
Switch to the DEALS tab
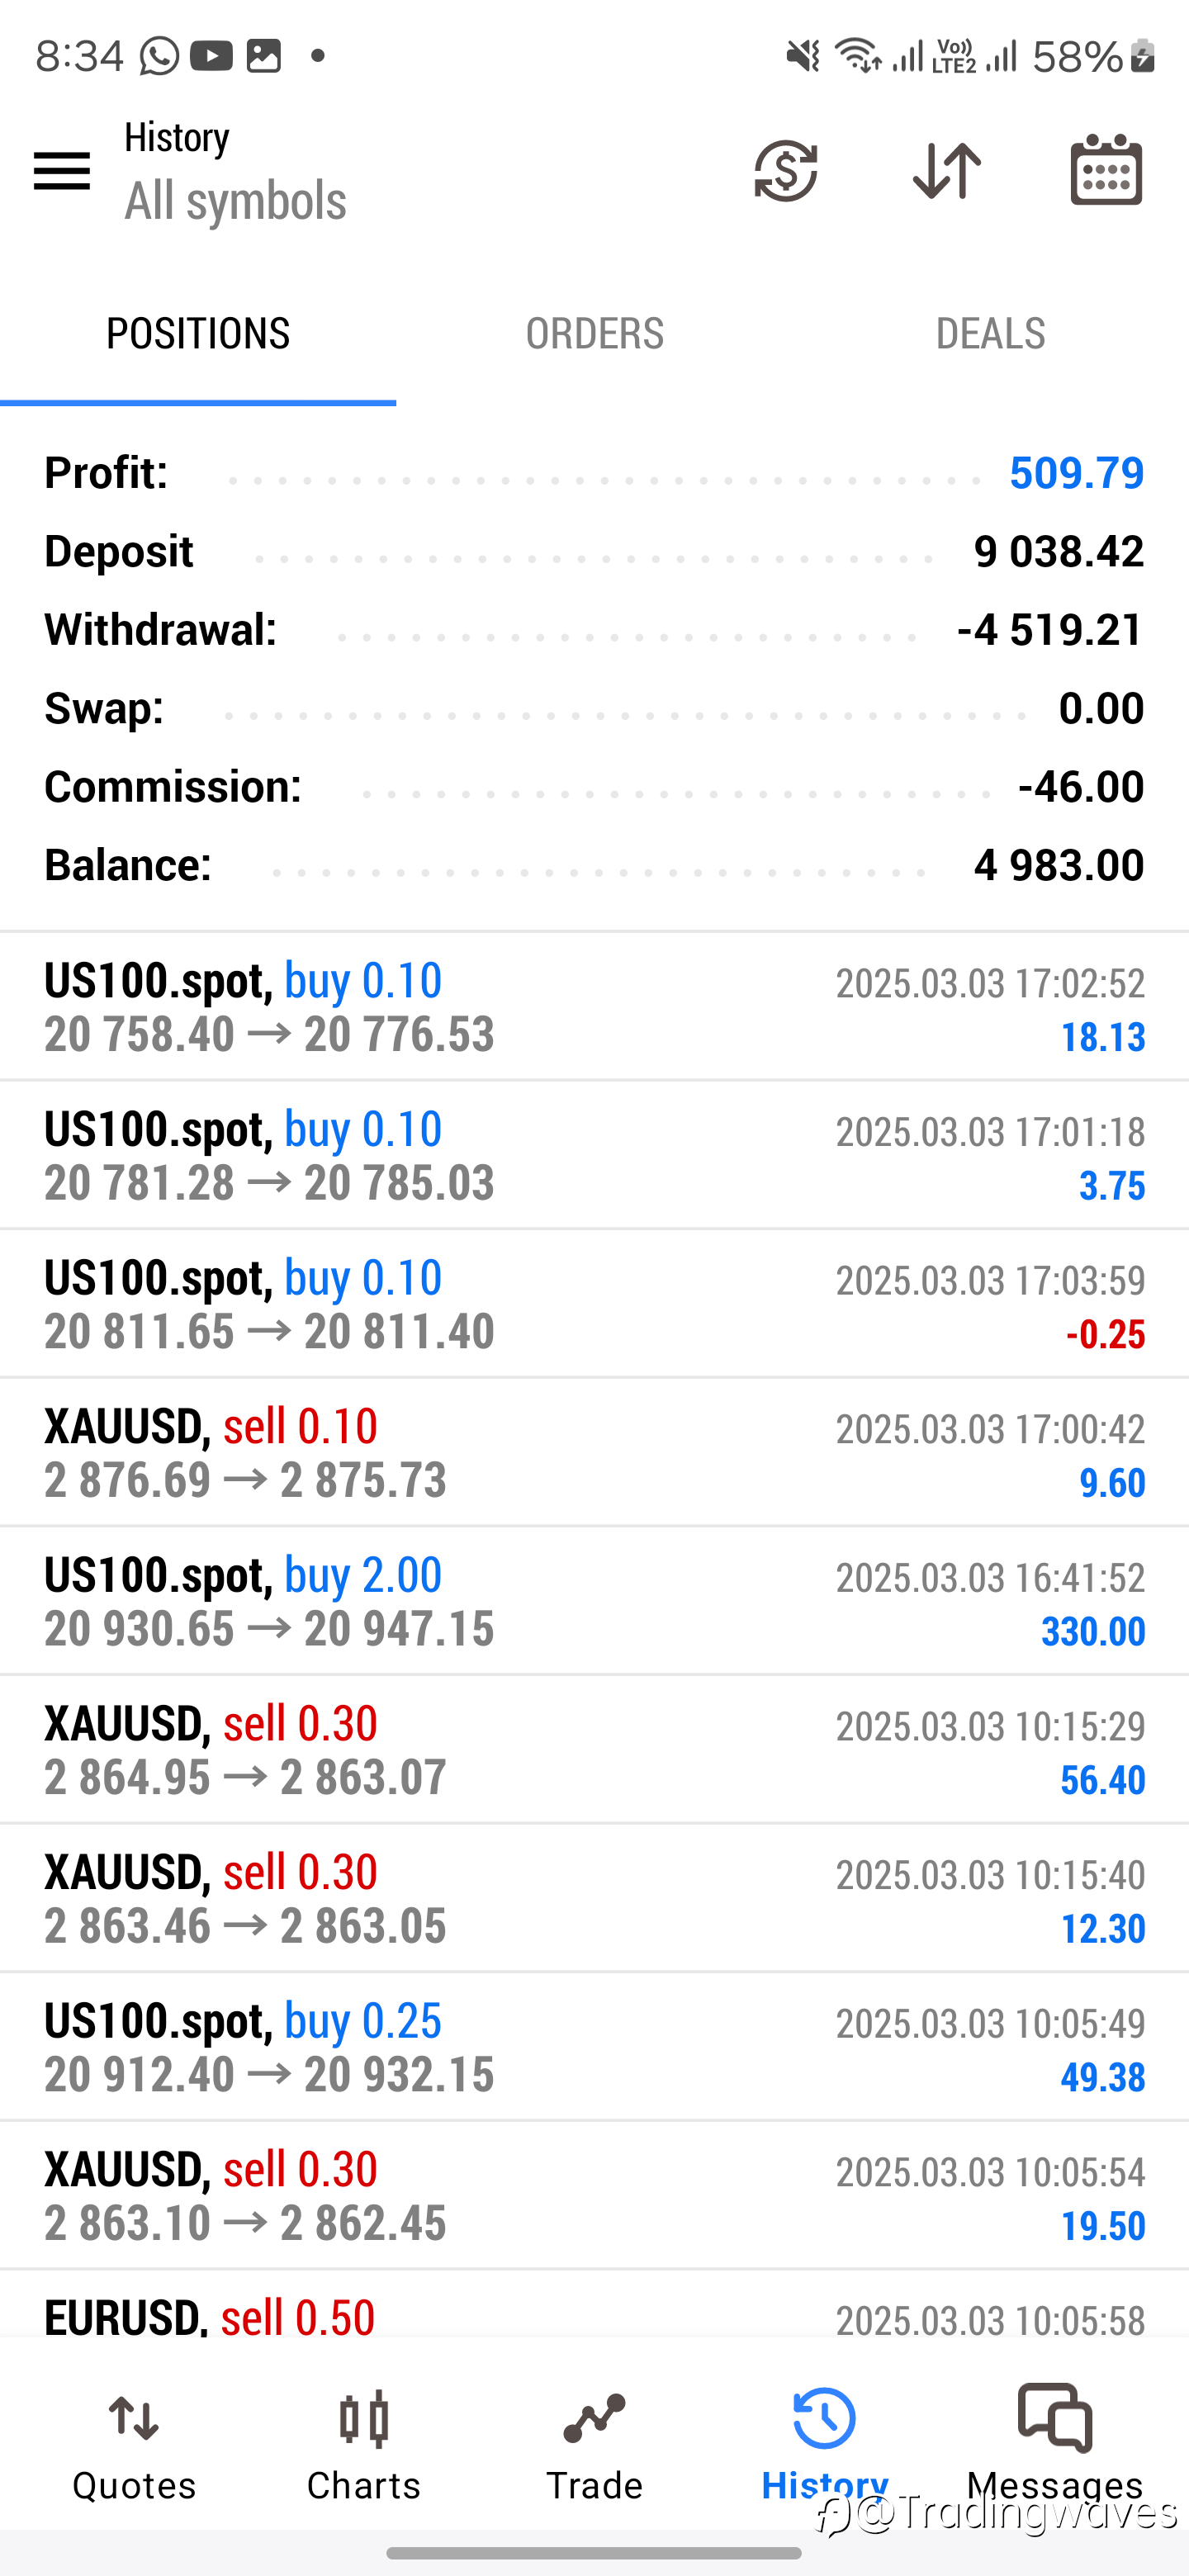990,334
